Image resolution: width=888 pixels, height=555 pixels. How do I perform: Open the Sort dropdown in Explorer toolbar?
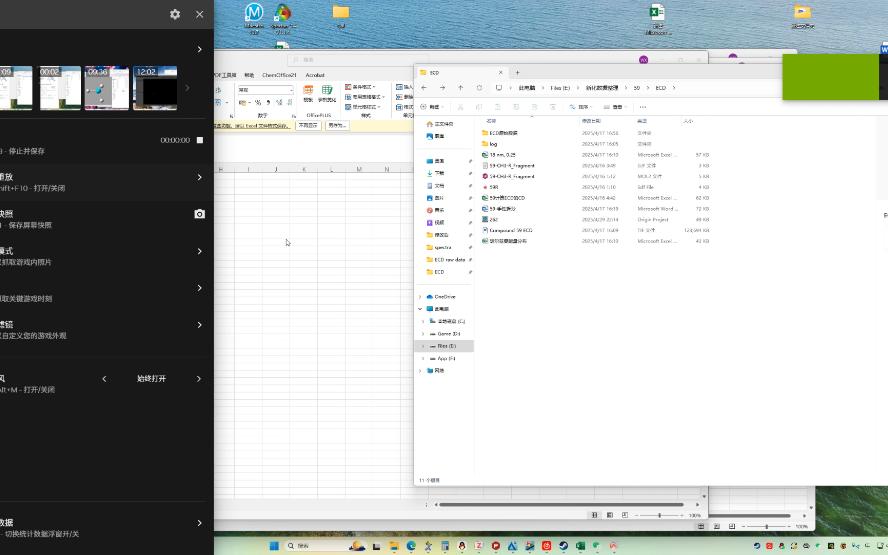click(x=579, y=106)
